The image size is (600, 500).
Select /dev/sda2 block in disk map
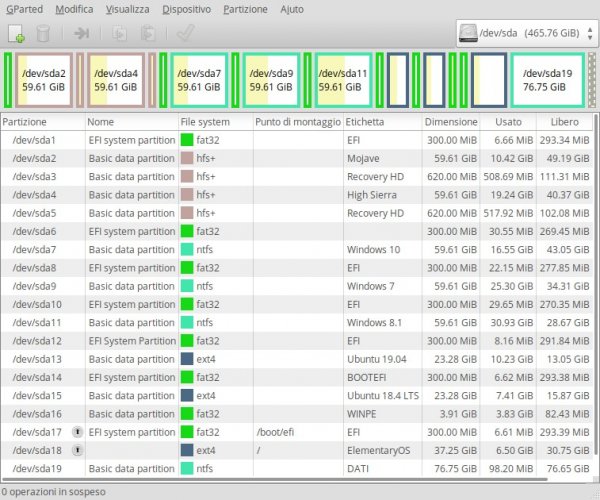click(44, 80)
